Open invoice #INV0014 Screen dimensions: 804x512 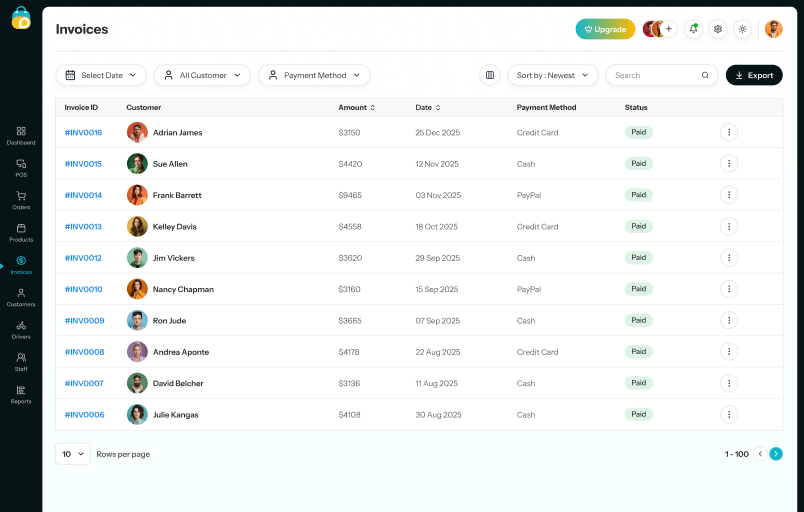[84, 195]
